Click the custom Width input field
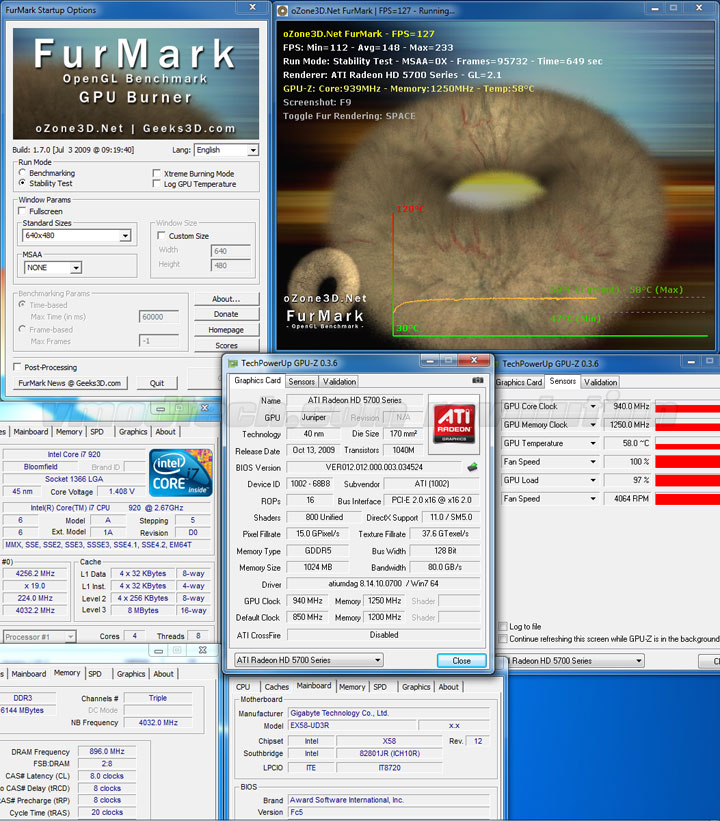The width and height of the screenshot is (720, 821). click(231, 251)
